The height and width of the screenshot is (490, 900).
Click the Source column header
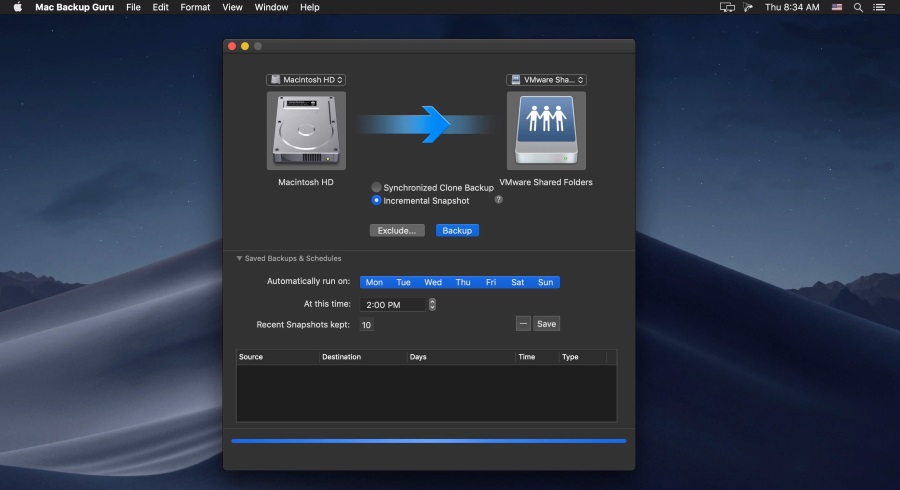pyautogui.click(x=278, y=357)
